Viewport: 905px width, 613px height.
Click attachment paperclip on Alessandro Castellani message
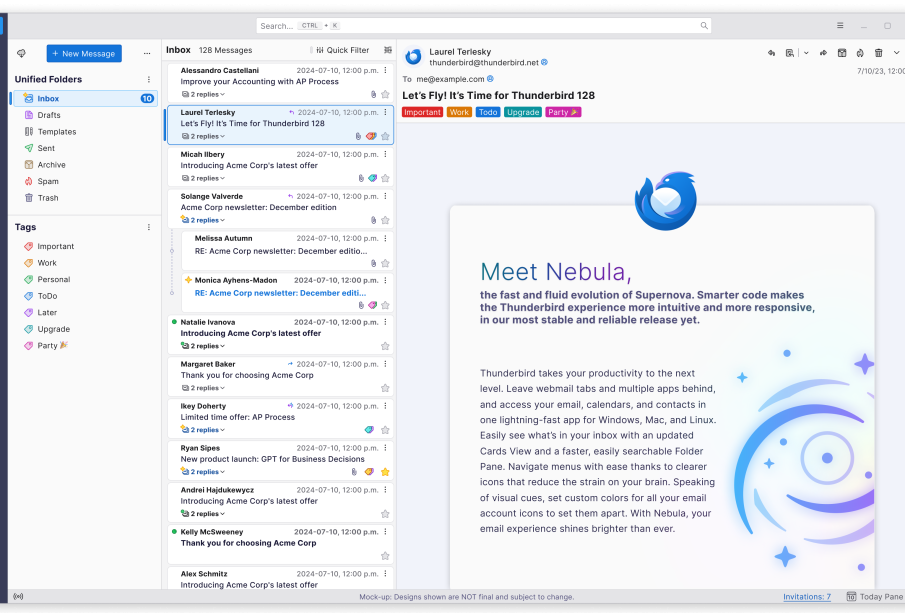(x=373, y=94)
